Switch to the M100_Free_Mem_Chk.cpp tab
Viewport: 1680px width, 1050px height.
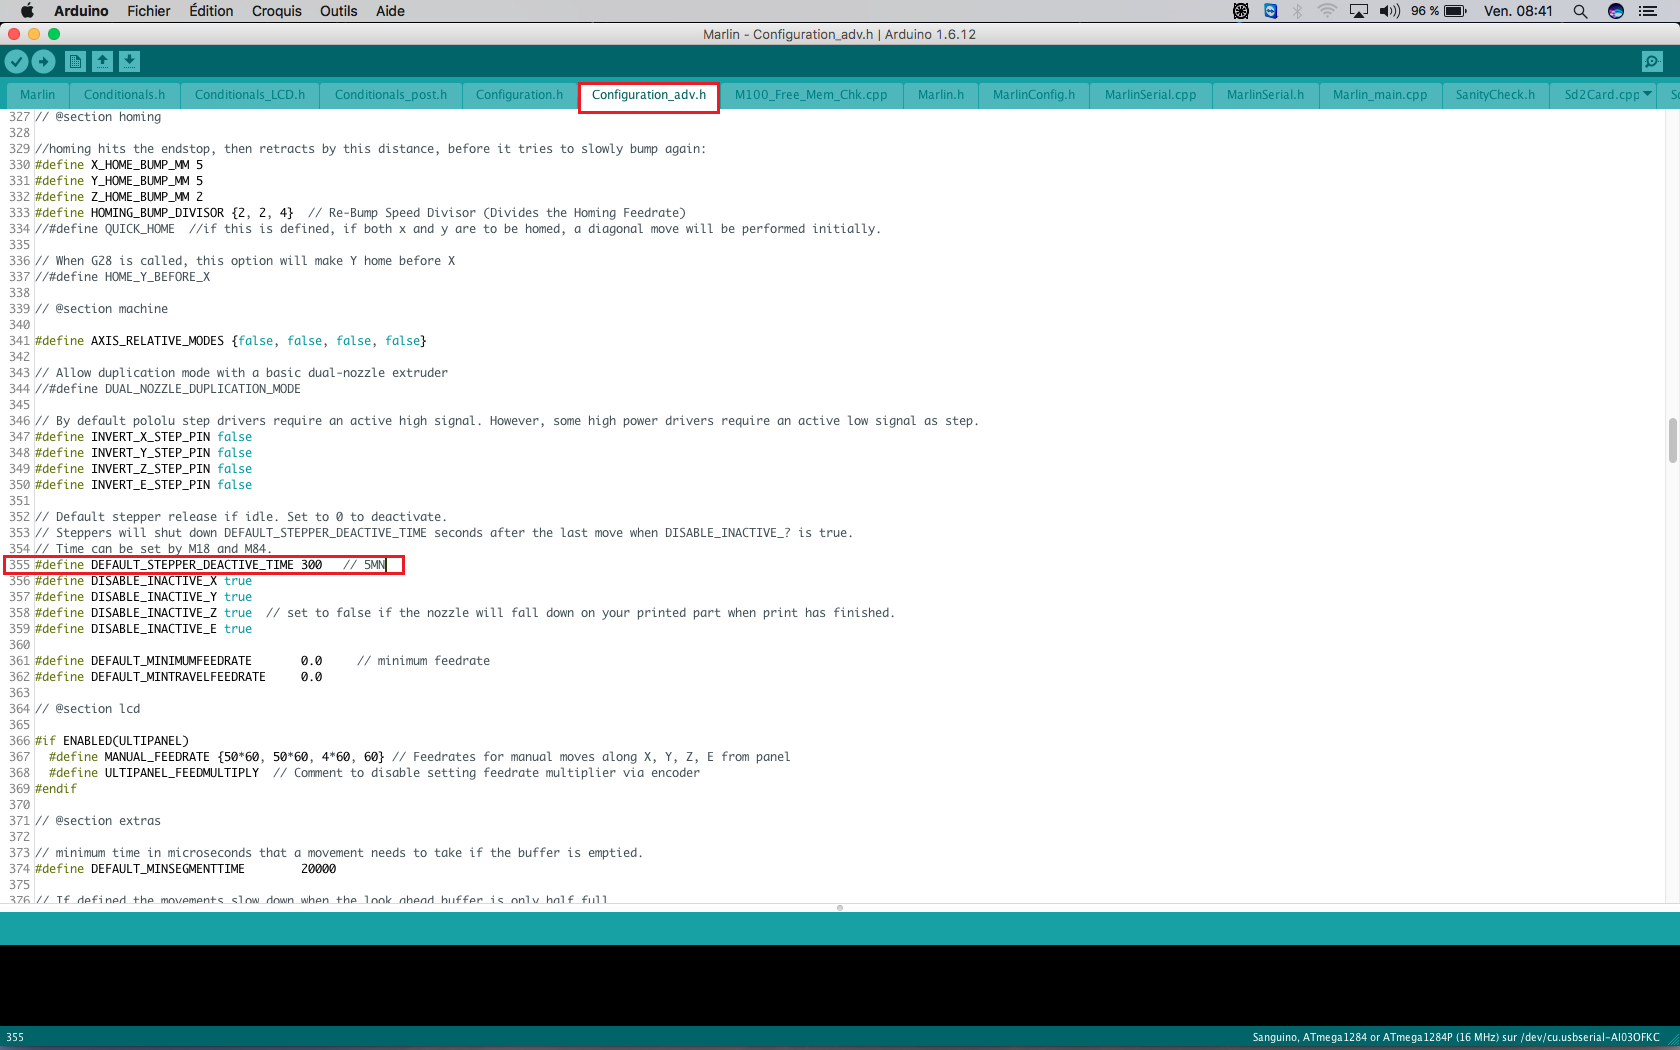click(x=811, y=95)
